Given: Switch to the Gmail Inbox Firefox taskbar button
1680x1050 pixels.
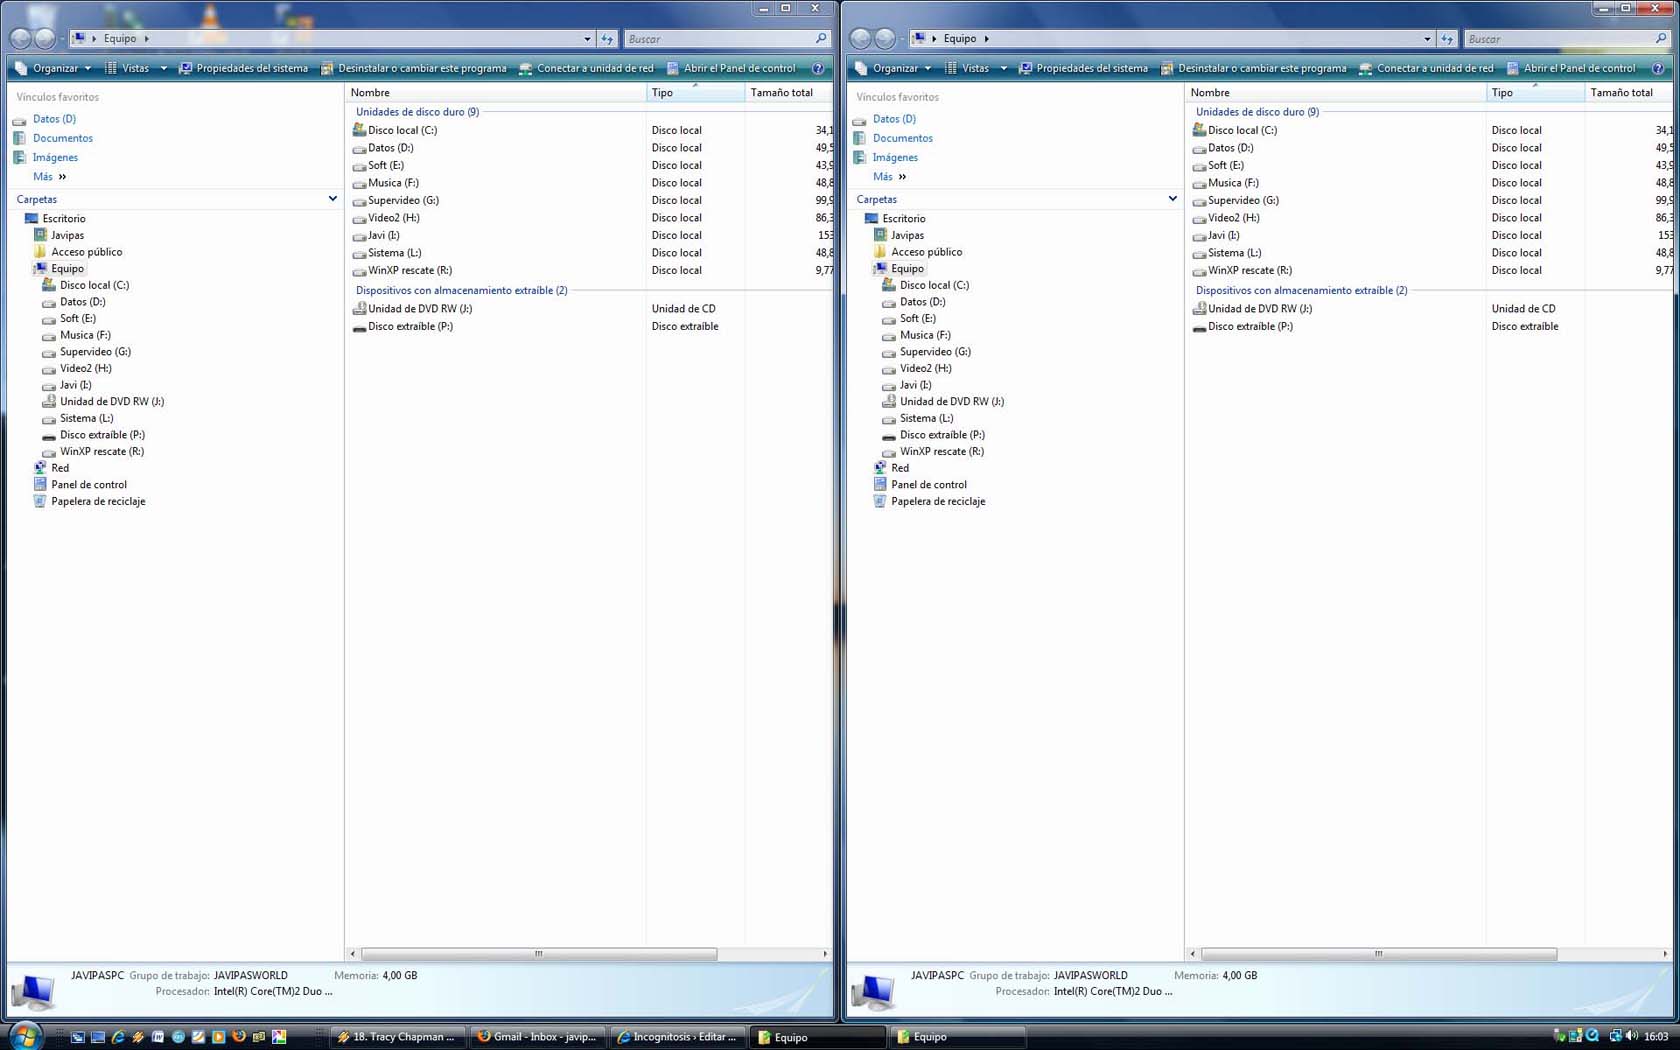Looking at the screenshot, I should (537, 1037).
